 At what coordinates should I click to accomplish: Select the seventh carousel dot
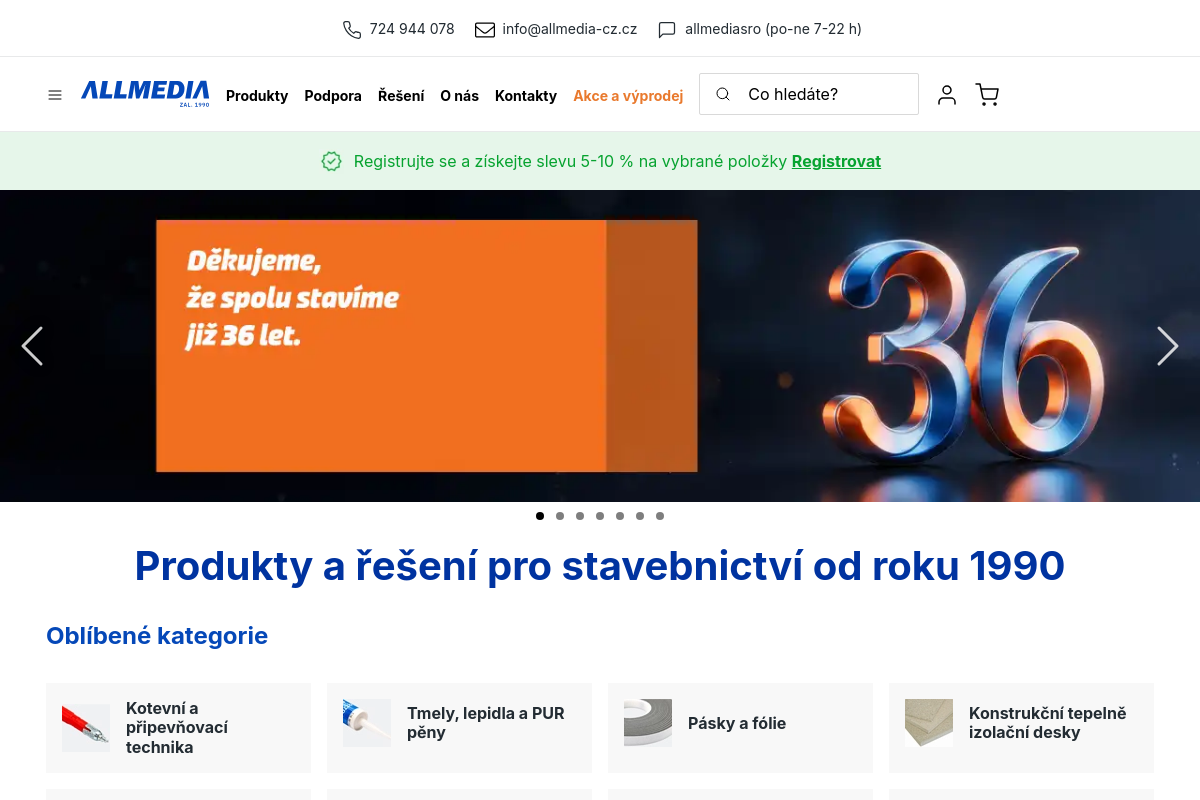[x=660, y=516]
